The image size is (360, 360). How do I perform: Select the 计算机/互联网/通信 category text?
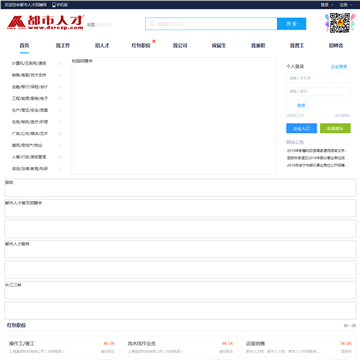pos(29,63)
